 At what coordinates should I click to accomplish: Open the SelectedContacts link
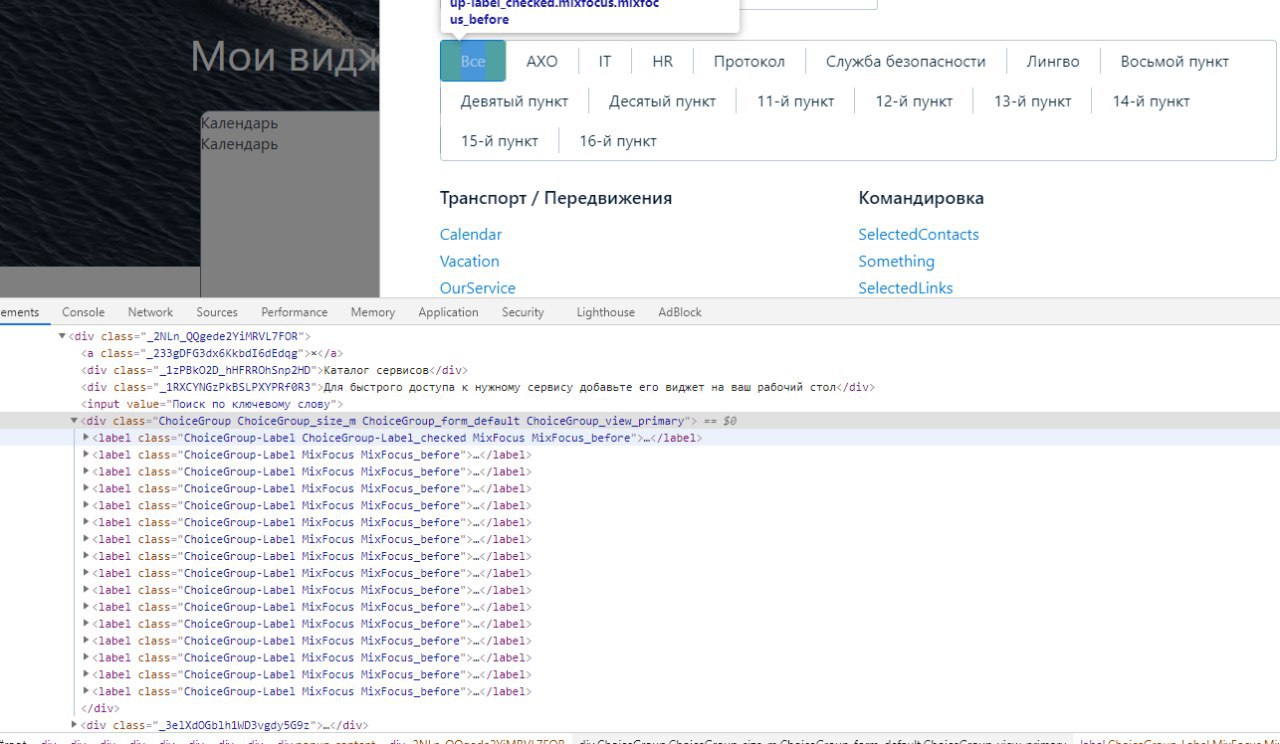pyautogui.click(x=918, y=234)
